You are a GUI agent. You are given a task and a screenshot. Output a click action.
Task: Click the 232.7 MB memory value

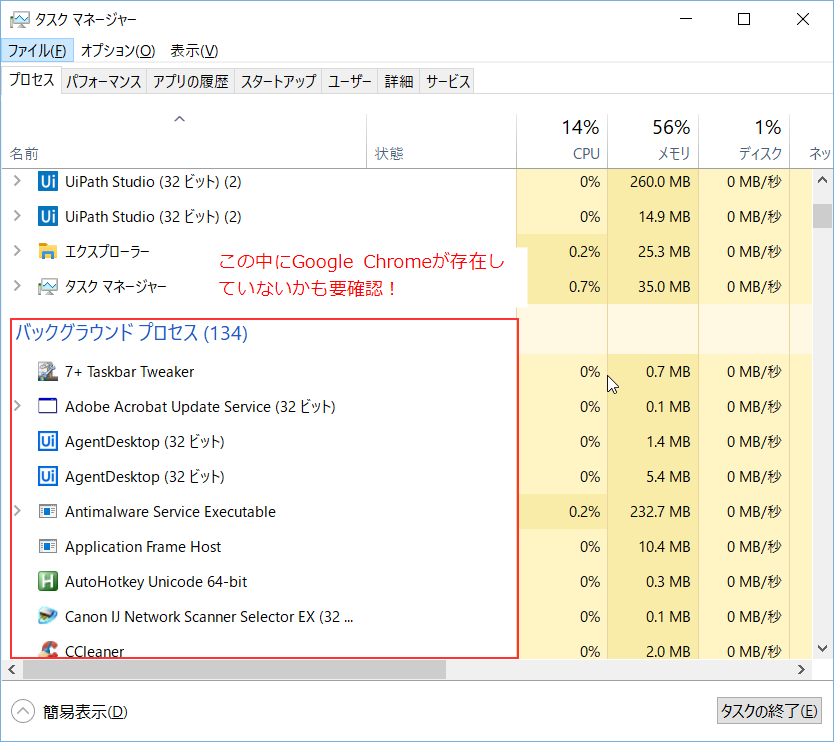660,512
